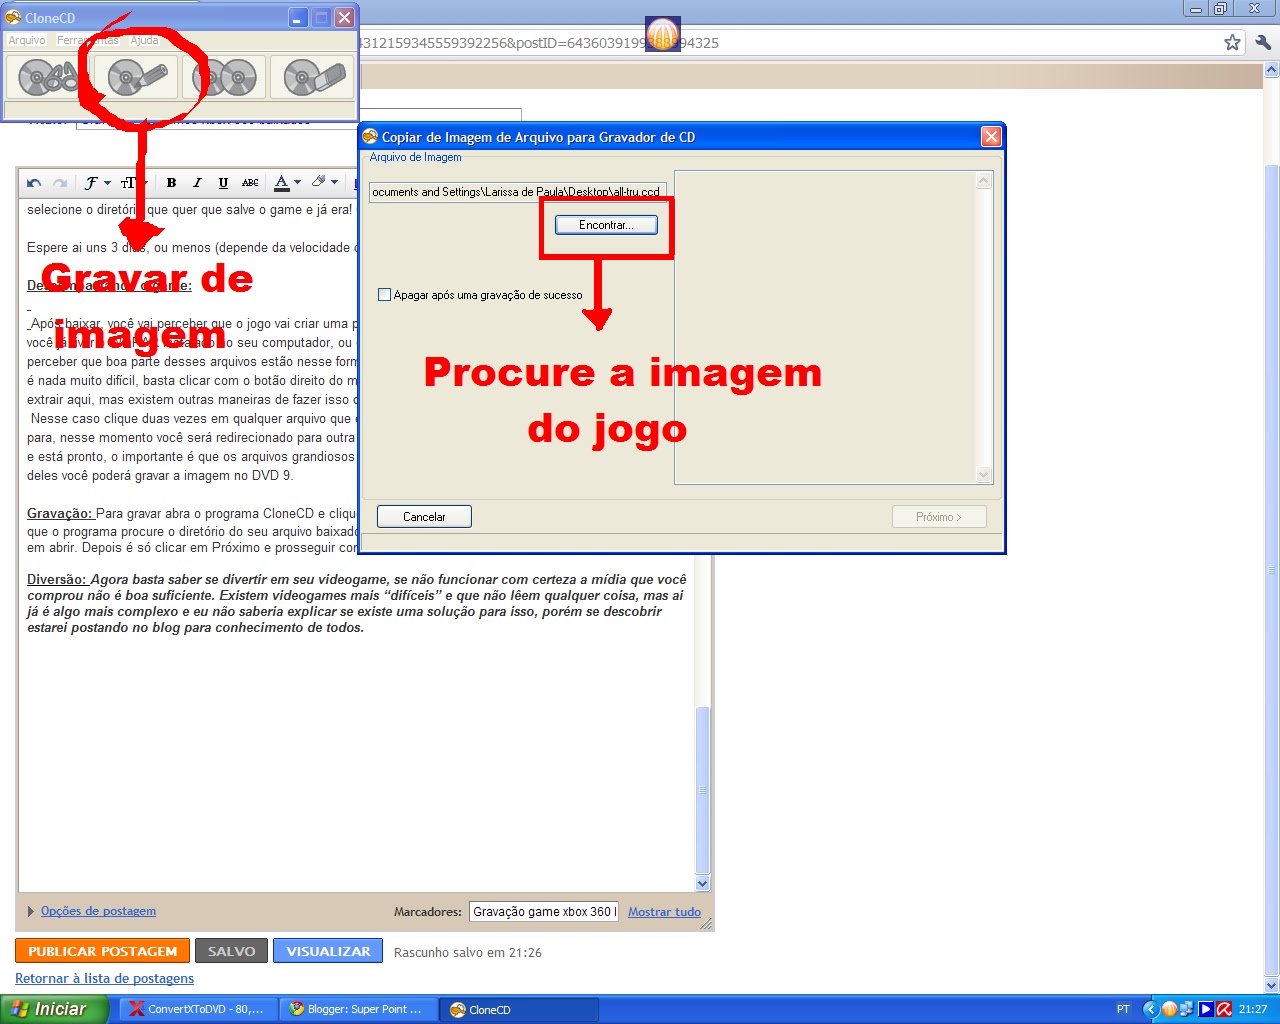Close the Copiar de Imagem dialog

coord(991,137)
